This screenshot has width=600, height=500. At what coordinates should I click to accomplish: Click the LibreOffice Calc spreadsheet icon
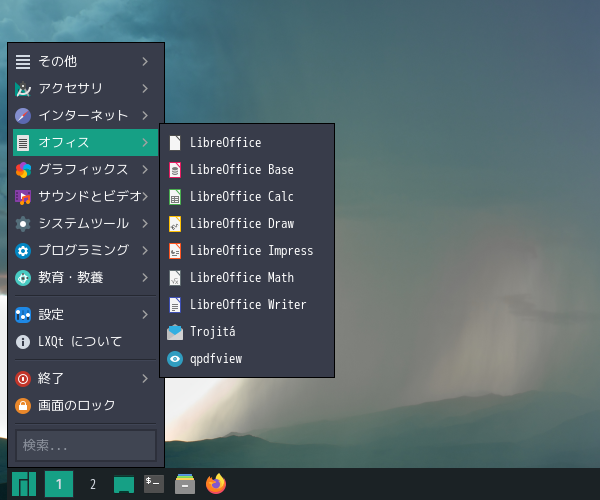pyautogui.click(x=175, y=197)
